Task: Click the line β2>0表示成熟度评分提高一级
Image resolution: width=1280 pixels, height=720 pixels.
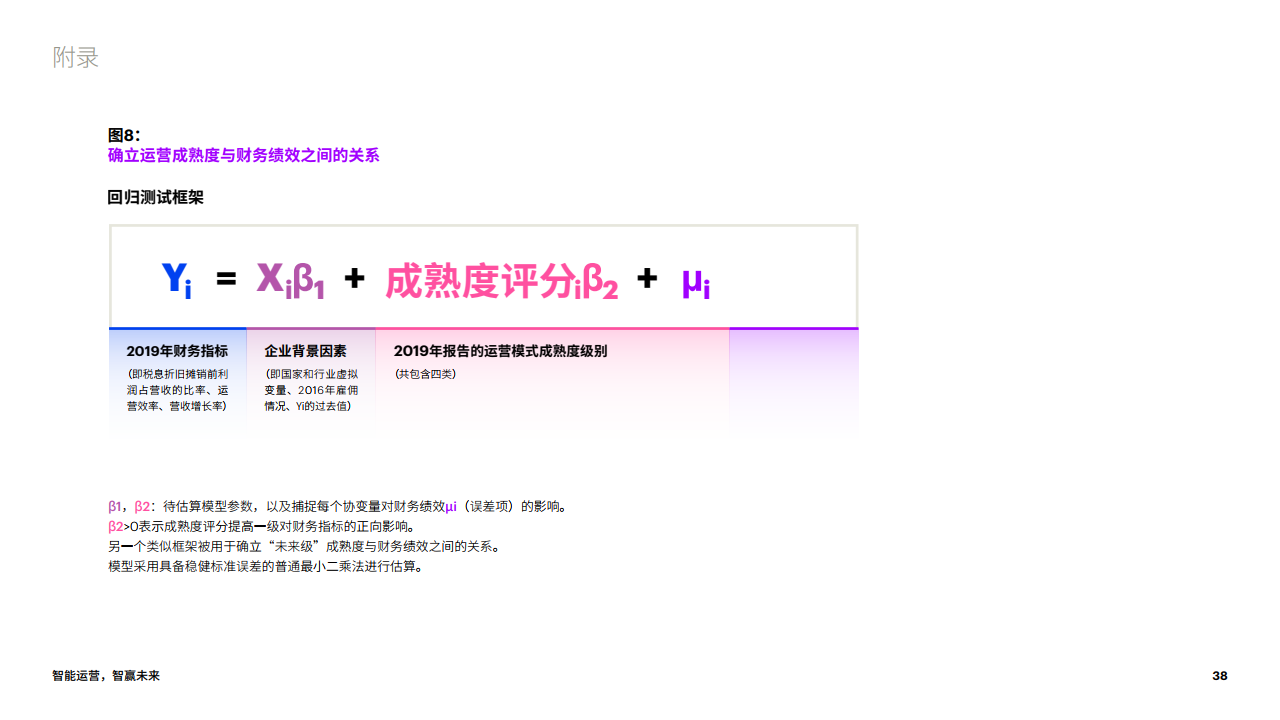Action: pos(261,526)
